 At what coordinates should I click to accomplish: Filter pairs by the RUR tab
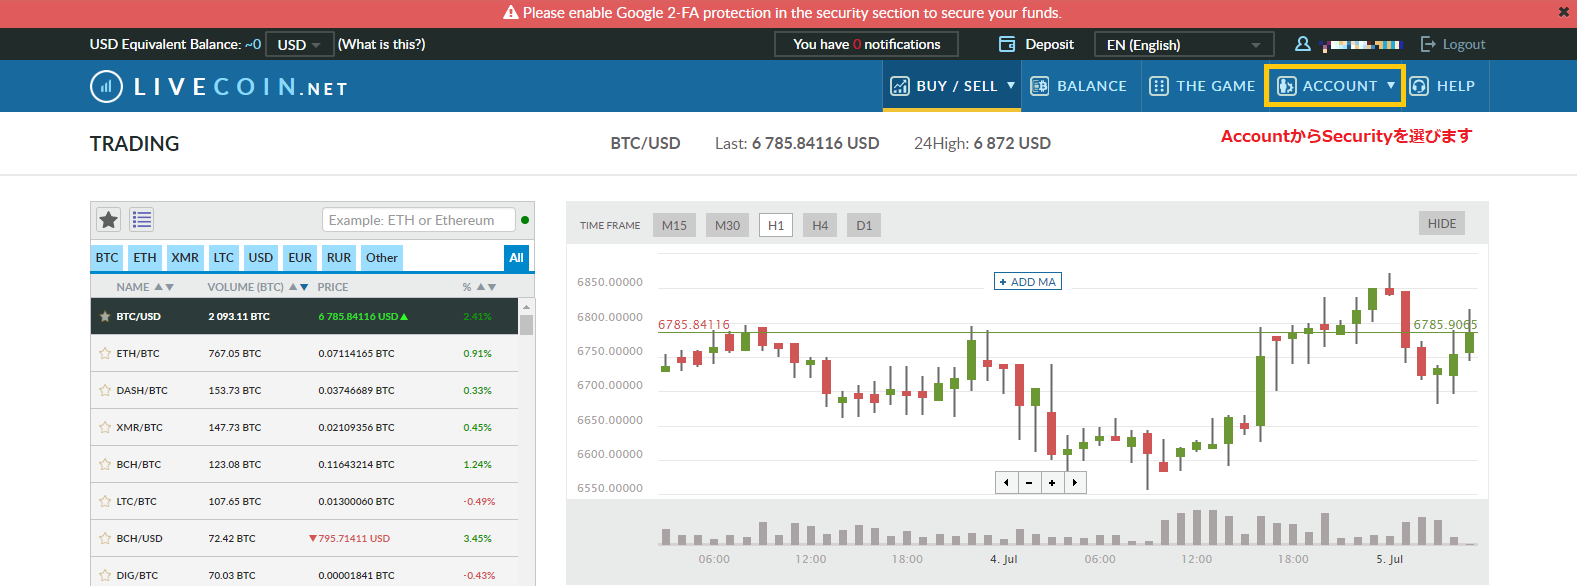point(339,257)
